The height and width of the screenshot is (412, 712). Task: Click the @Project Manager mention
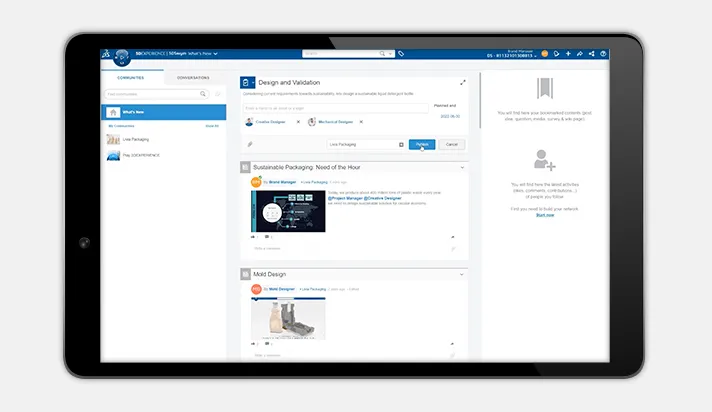pos(345,198)
